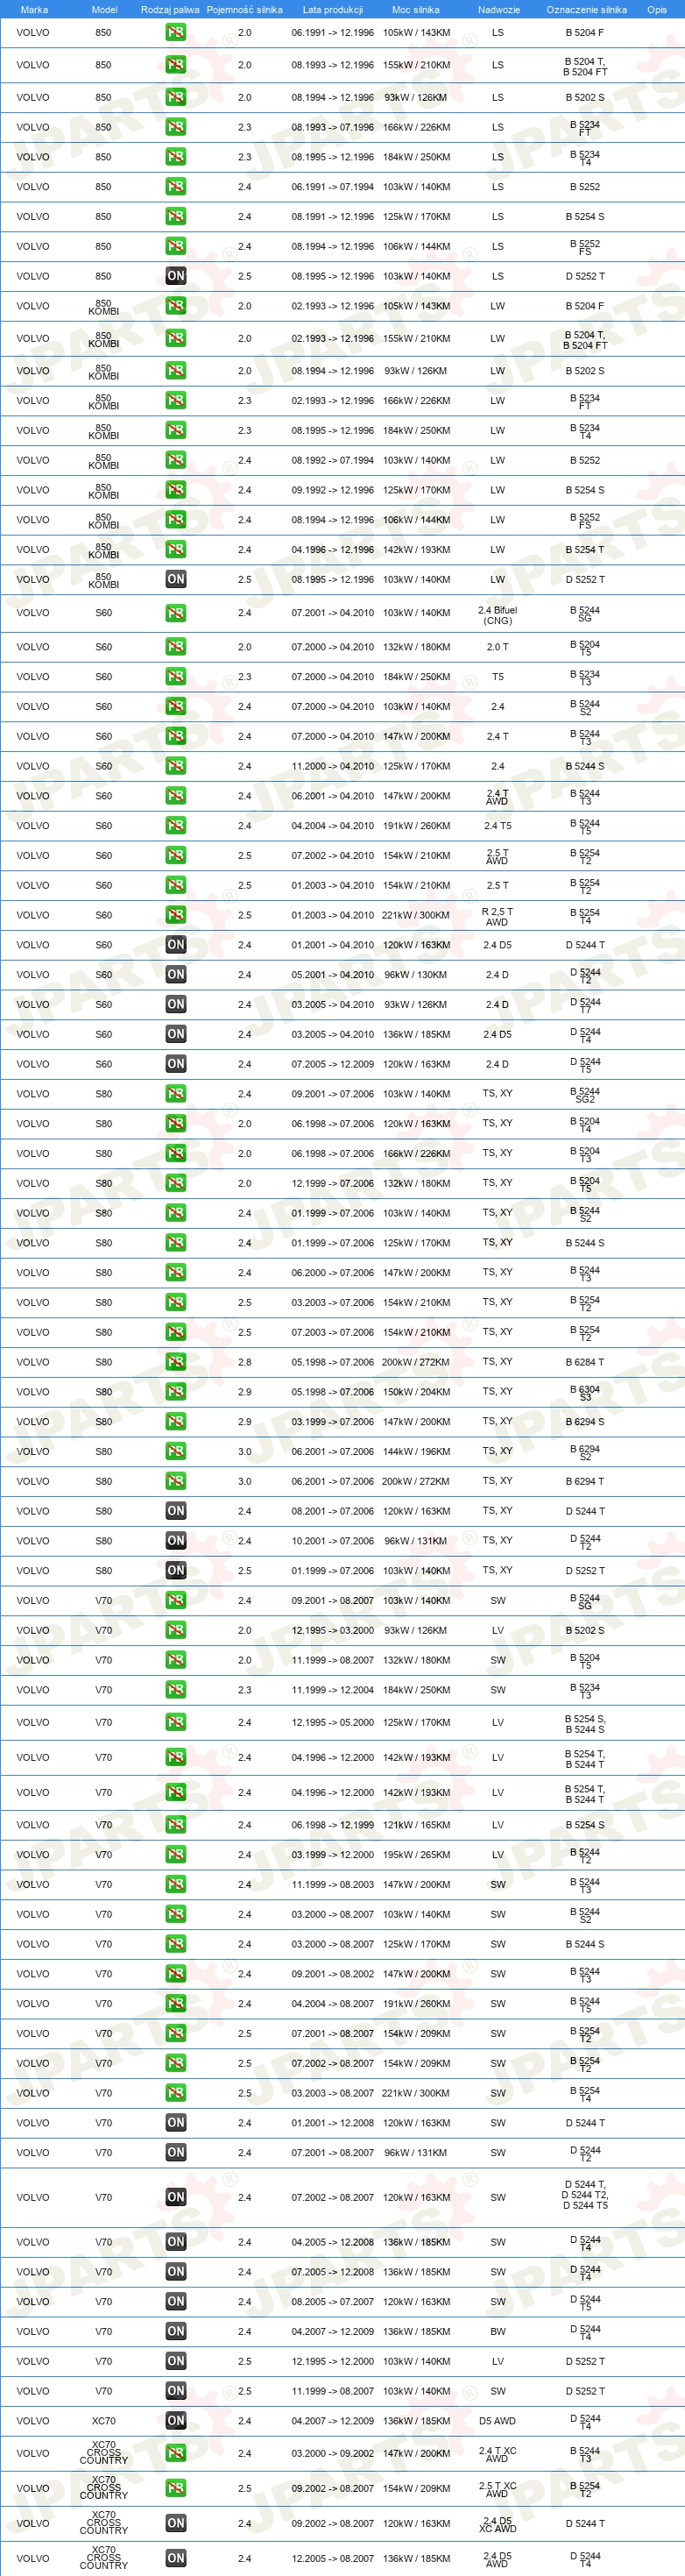
Task: Click the '144kW / 196KM' power cell
Action: pos(416,1451)
